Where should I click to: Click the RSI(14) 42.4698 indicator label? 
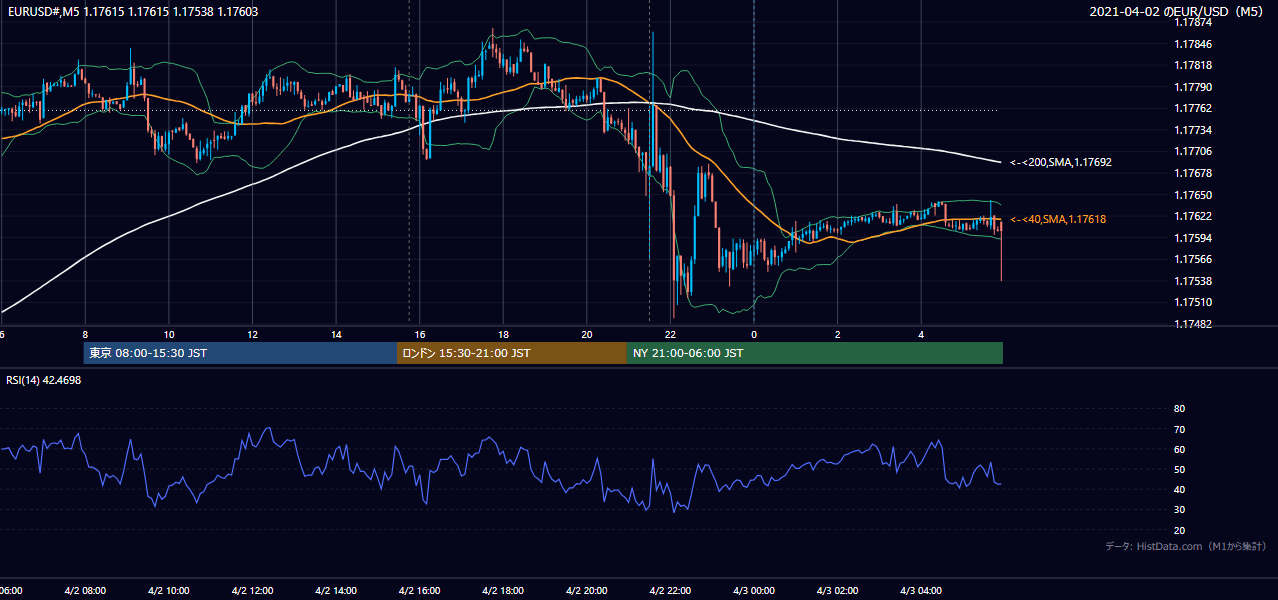tap(44, 380)
